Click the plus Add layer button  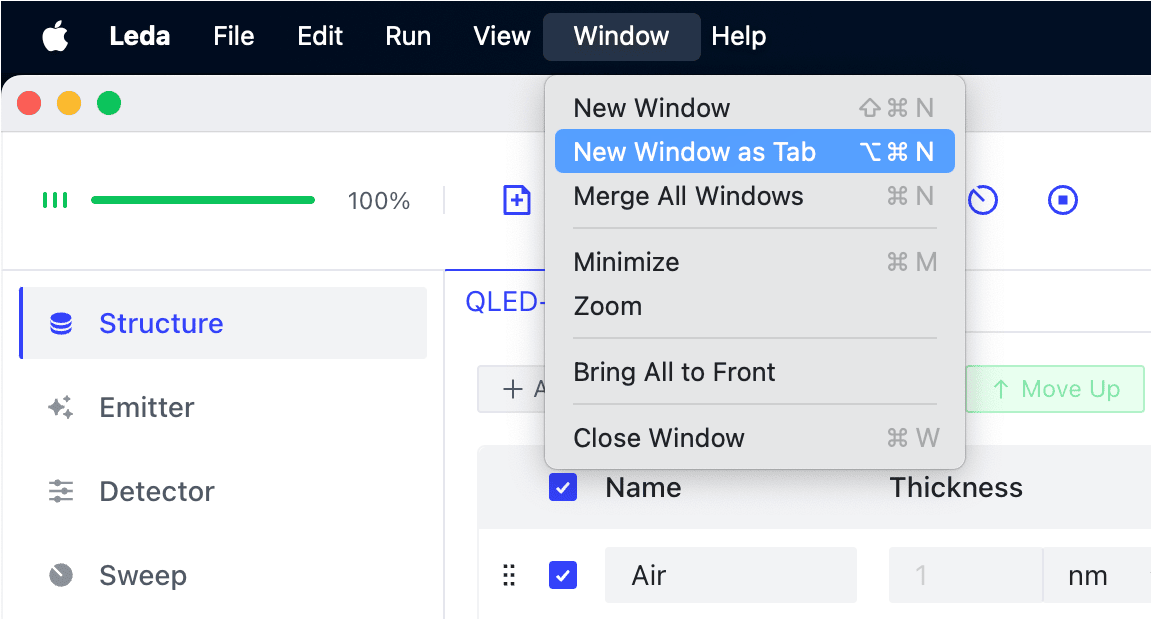pos(512,389)
